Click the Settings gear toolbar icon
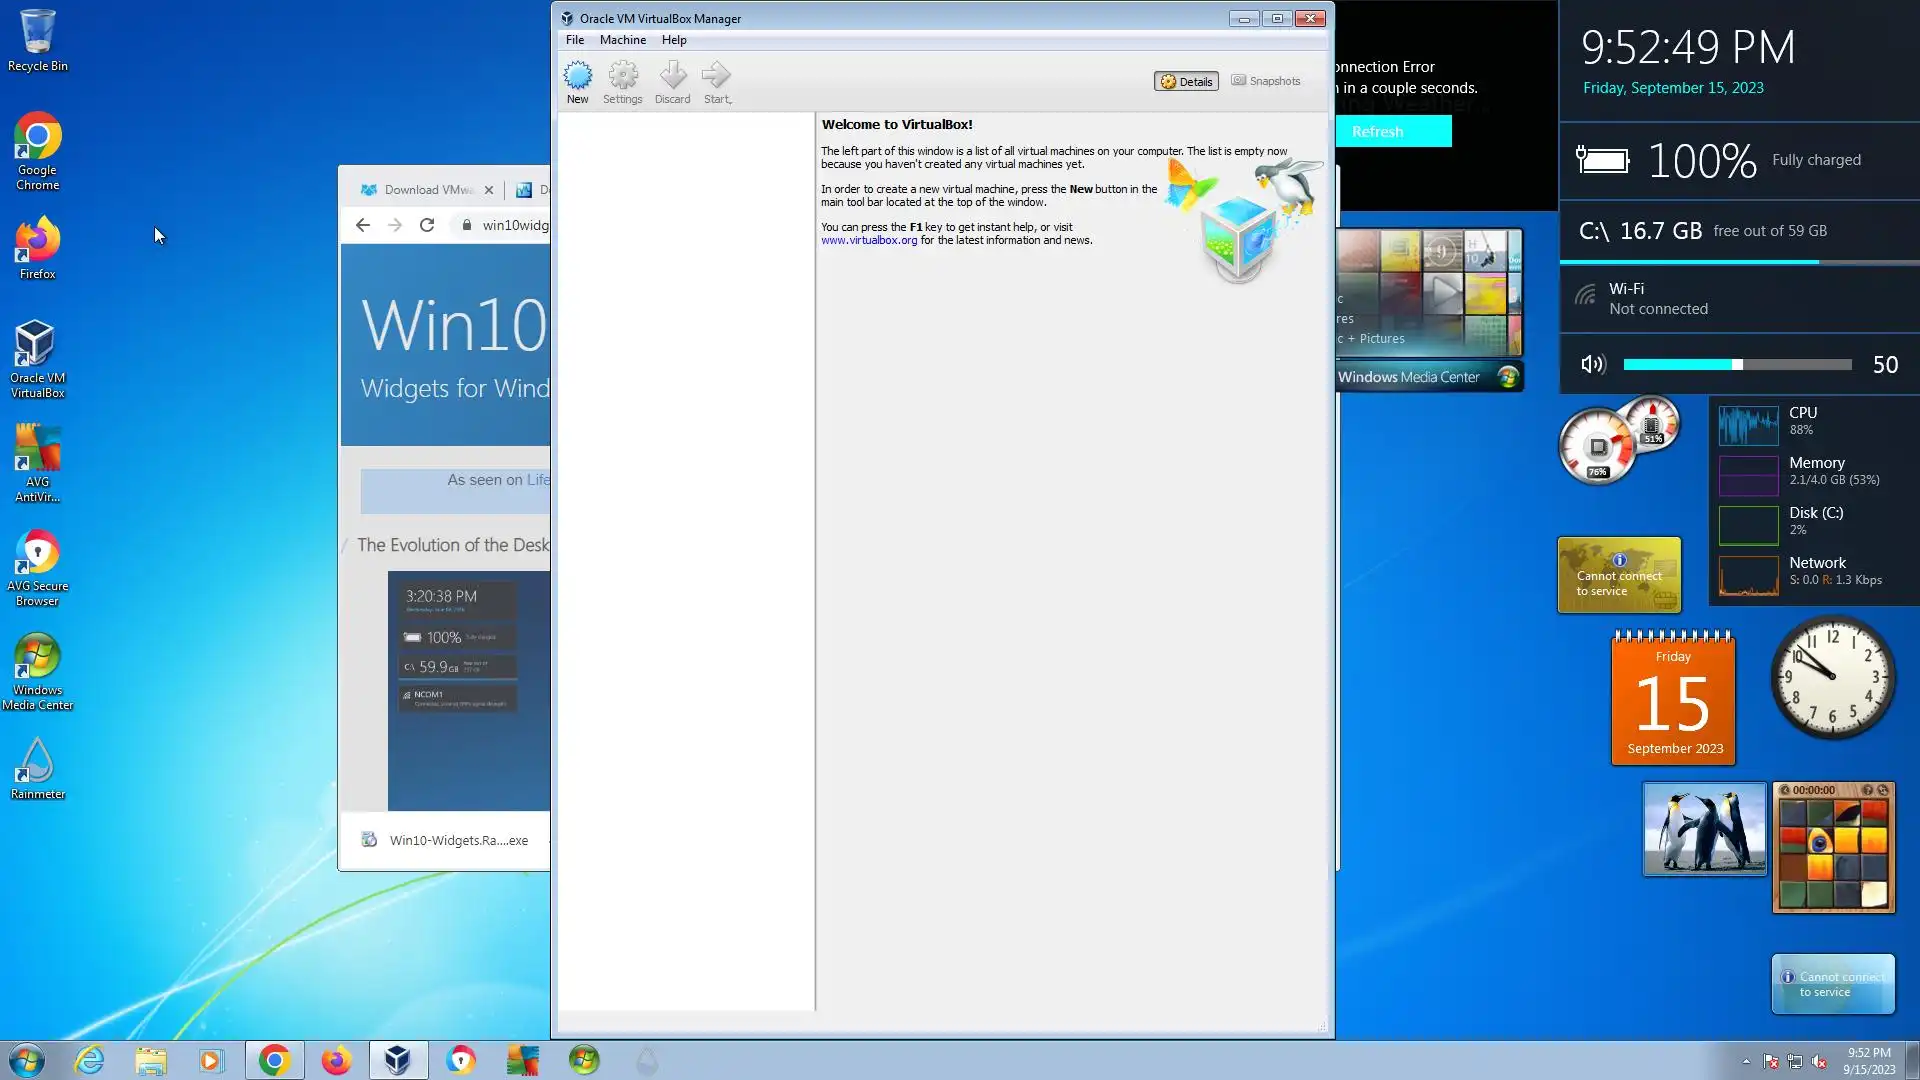The height and width of the screenshot is (1080, 1920). click(622, 76)
